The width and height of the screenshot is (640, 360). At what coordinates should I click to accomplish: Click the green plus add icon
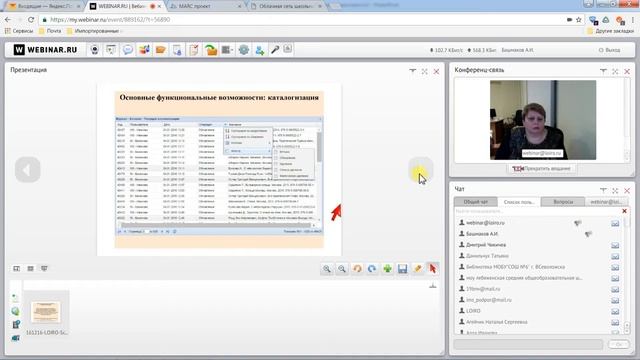[x=387, y=269]
